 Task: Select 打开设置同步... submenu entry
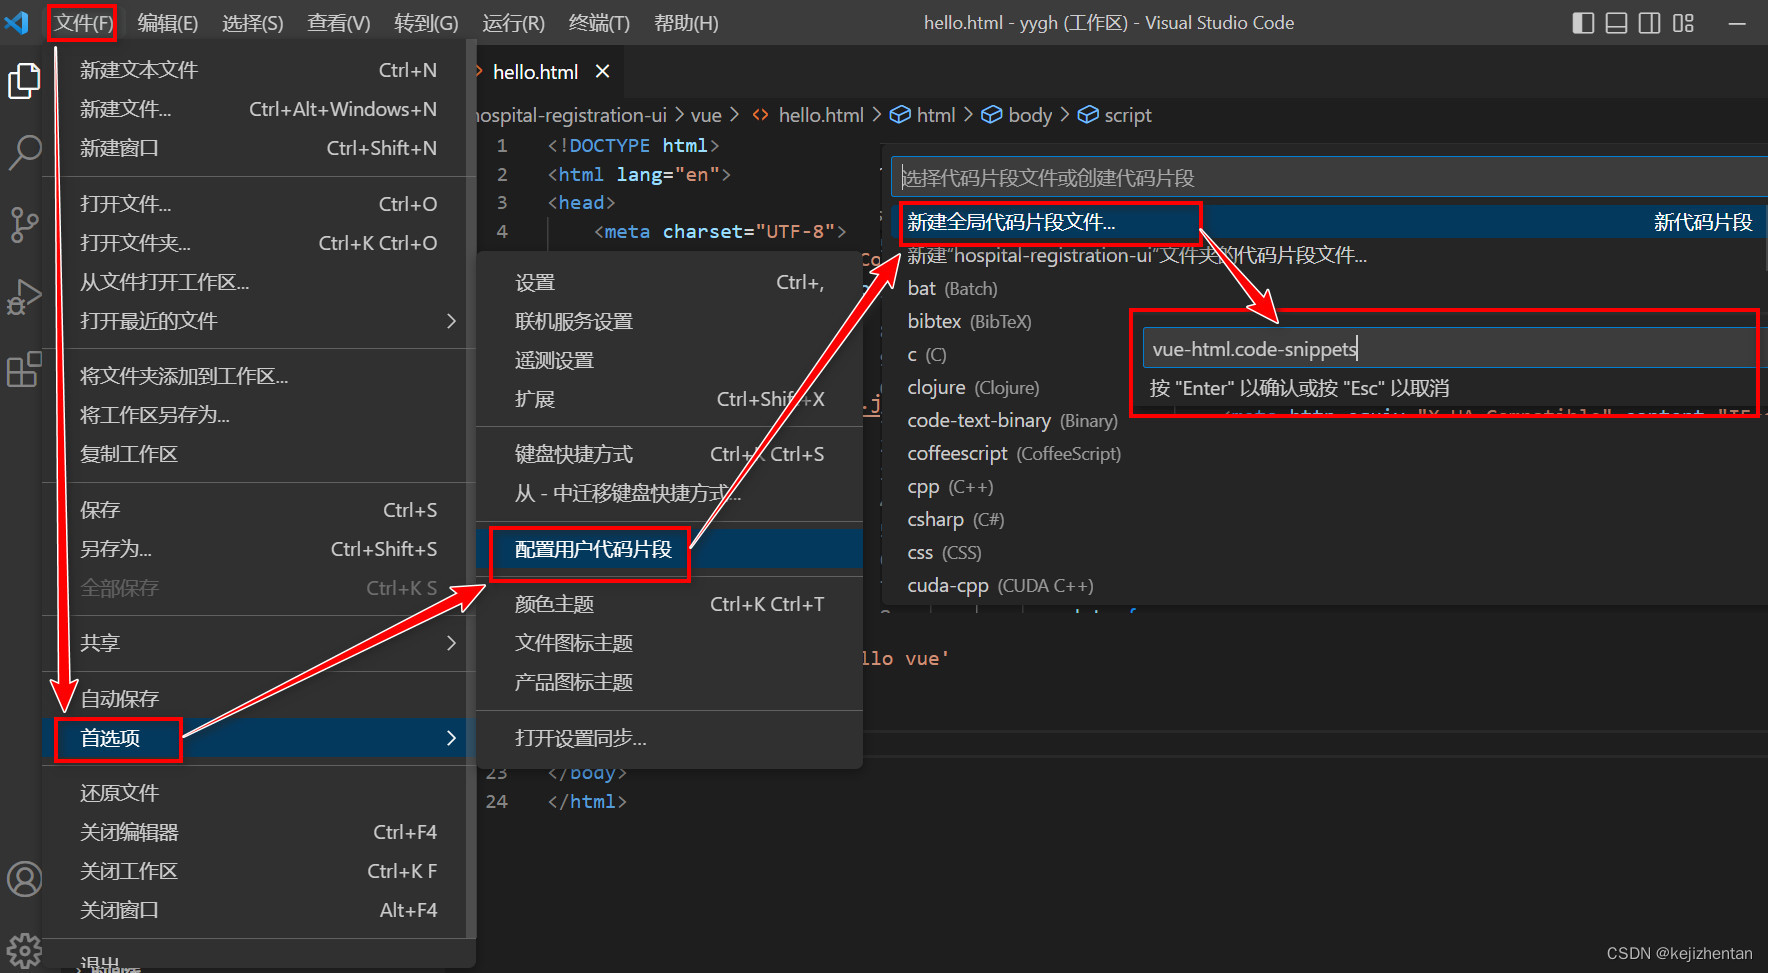[669, 738]
